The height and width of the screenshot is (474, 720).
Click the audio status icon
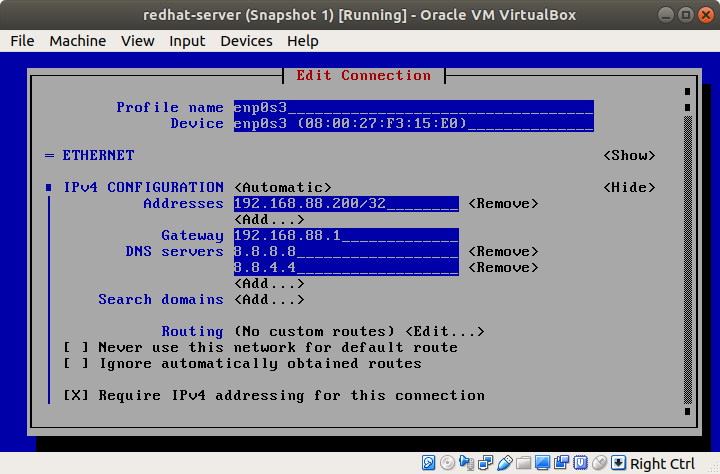coord(466,463)
